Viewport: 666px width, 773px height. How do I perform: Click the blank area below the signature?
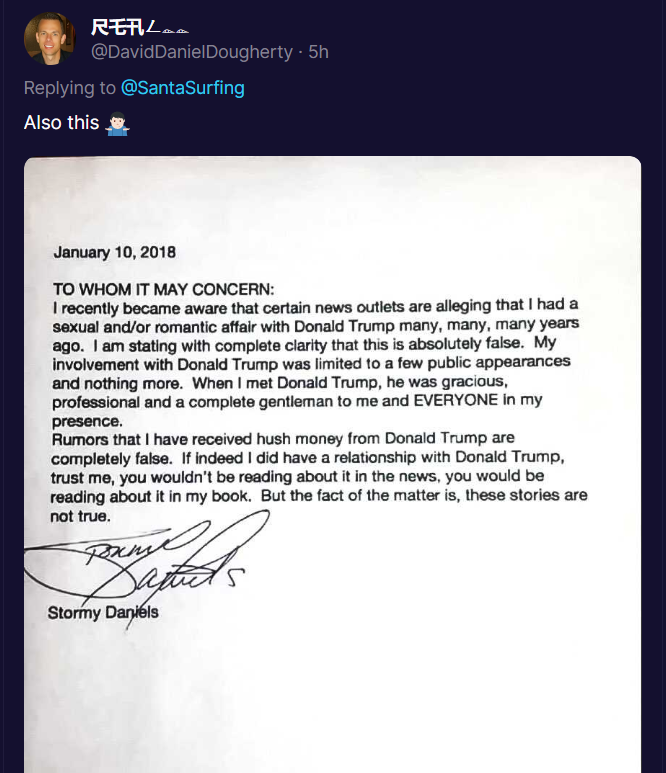(x=333, y=700)
